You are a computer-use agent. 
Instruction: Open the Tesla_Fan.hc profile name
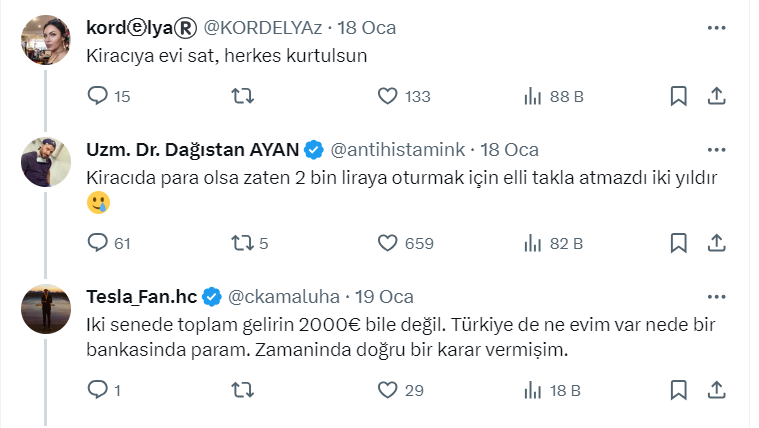click(x=142, y=297)
